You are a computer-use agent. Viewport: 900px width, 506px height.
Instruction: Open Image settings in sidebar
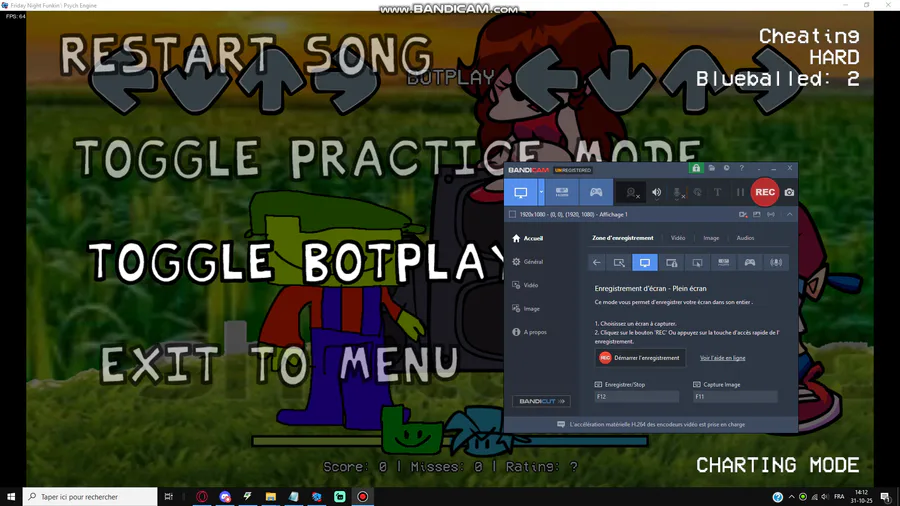(x=526, y=309)
